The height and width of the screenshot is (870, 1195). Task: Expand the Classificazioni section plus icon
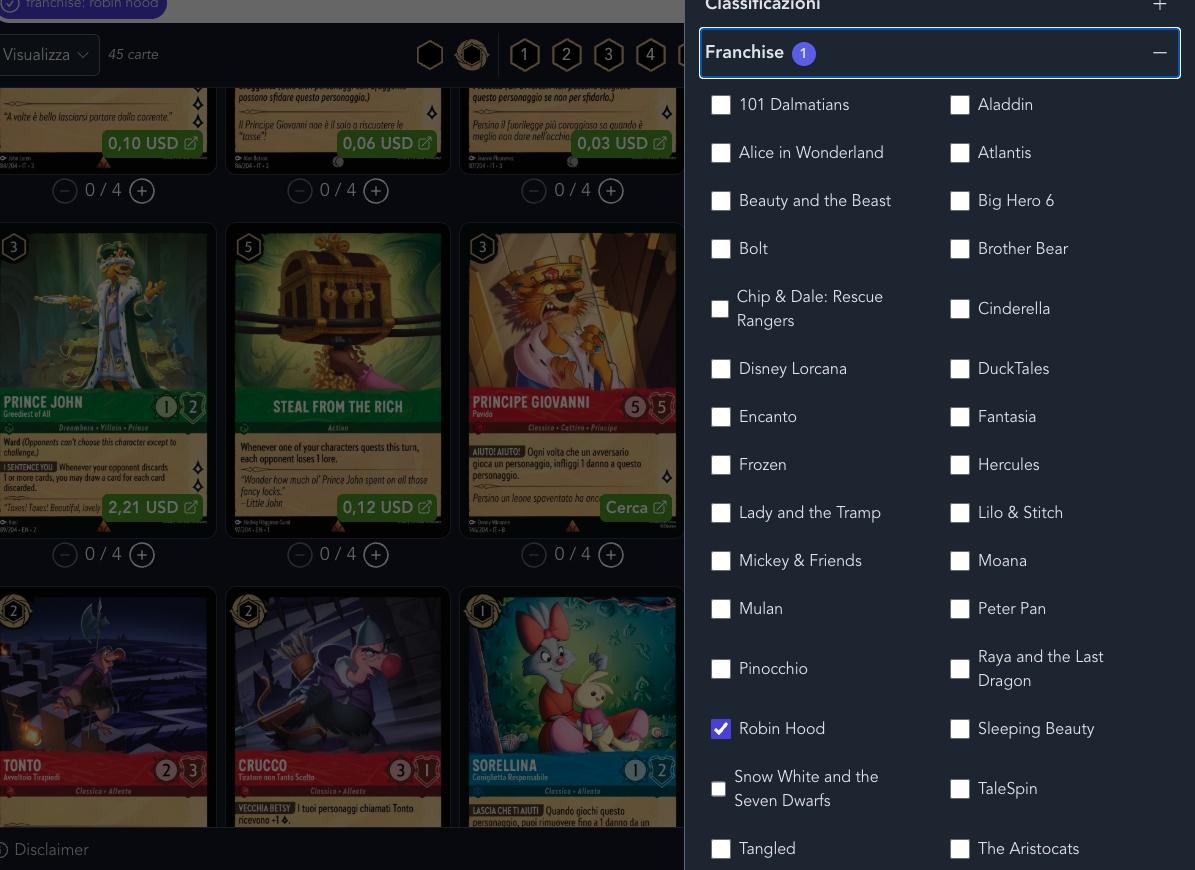[x=1159, y=5]
